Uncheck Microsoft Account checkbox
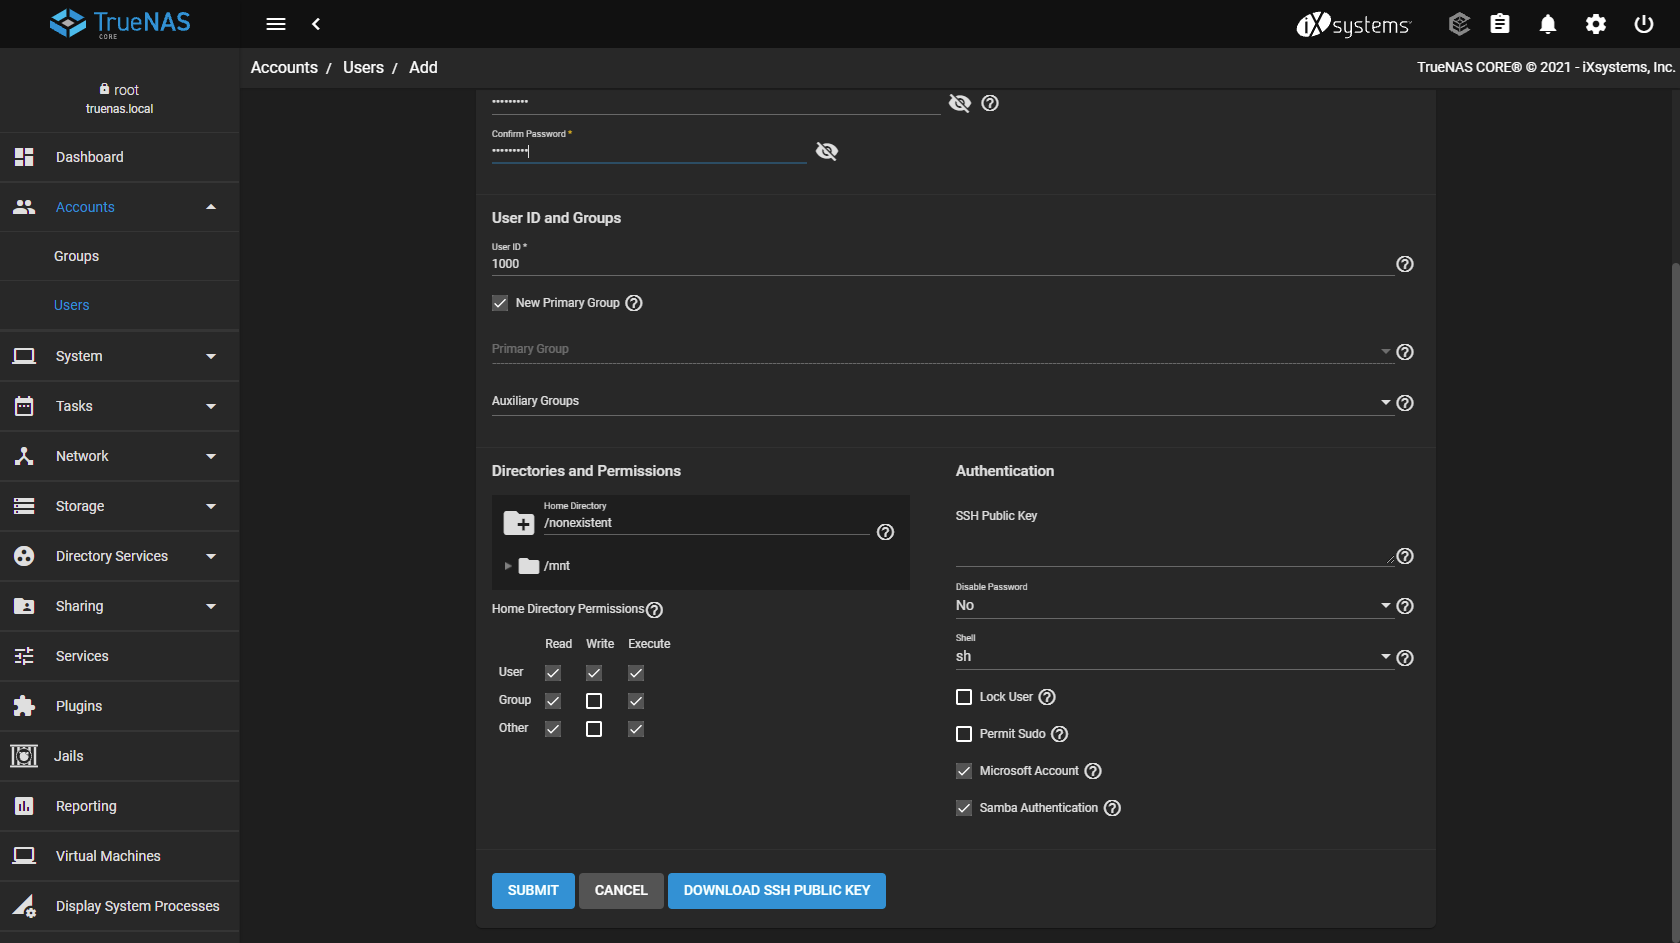 pos(964,771)
